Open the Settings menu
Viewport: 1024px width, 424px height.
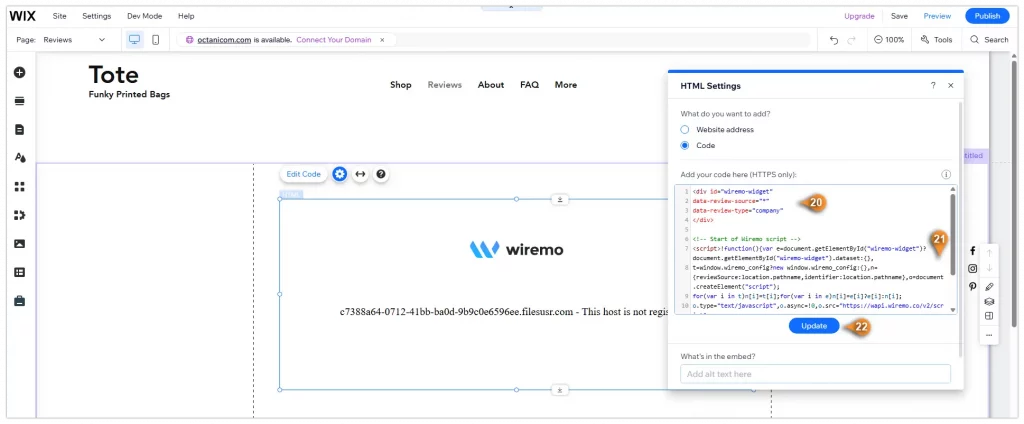tap(97, 16)
